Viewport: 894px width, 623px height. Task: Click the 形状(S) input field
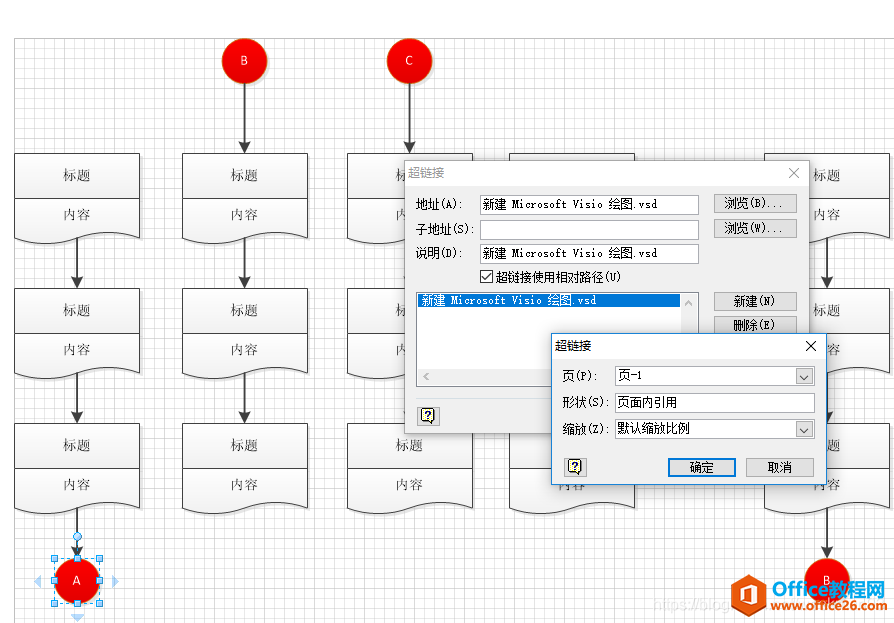(714, 402)
